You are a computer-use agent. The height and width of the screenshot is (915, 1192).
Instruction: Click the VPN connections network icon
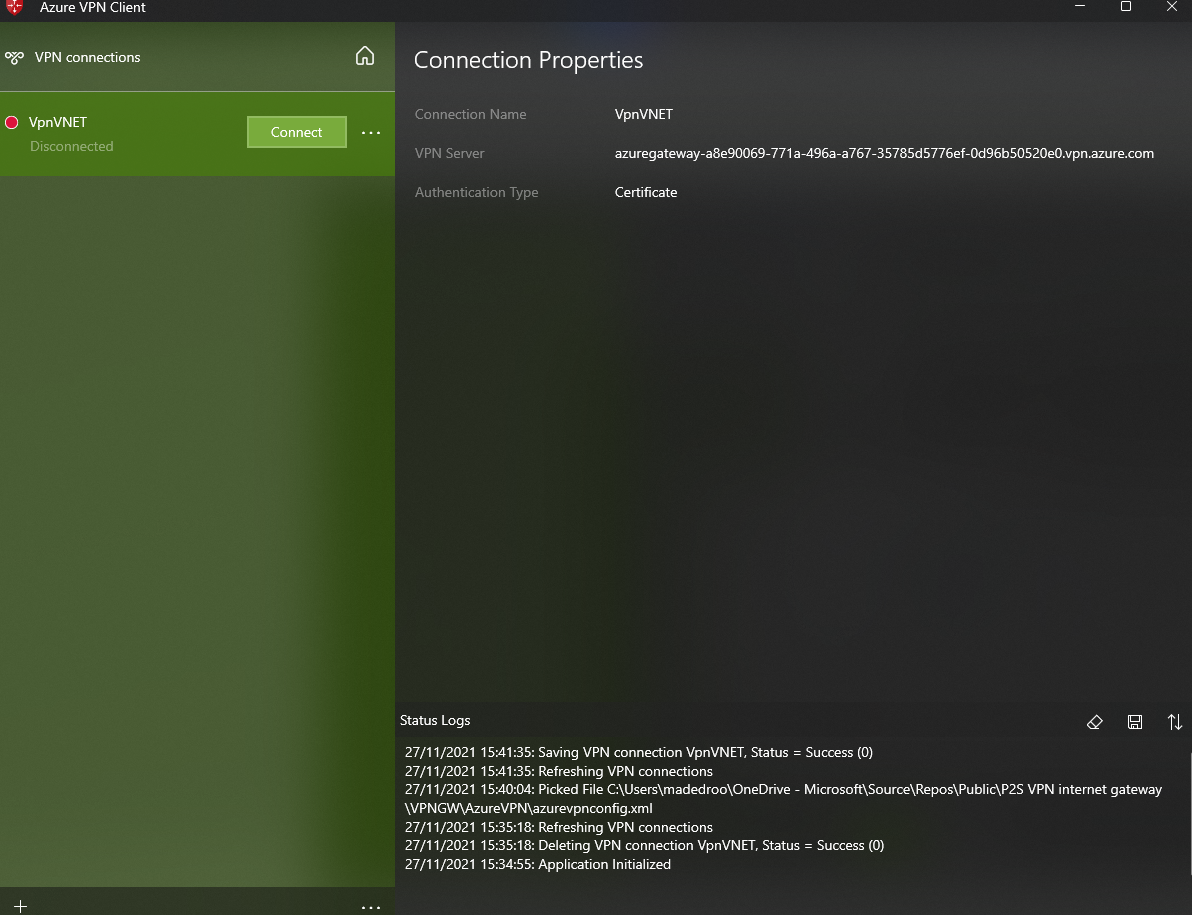click(14, 58)
